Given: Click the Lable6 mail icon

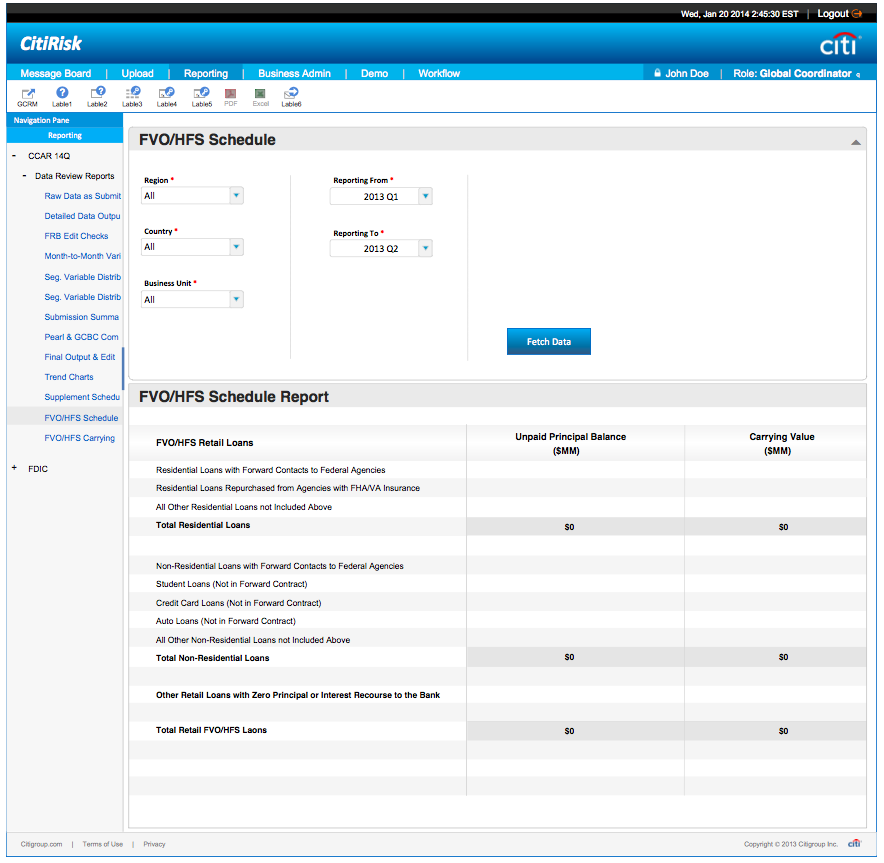Looking at the screenshot, I should [291, 96].
